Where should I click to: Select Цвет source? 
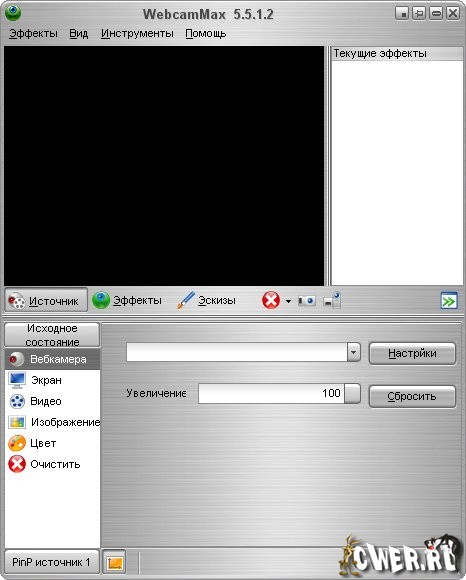point(53,443)
